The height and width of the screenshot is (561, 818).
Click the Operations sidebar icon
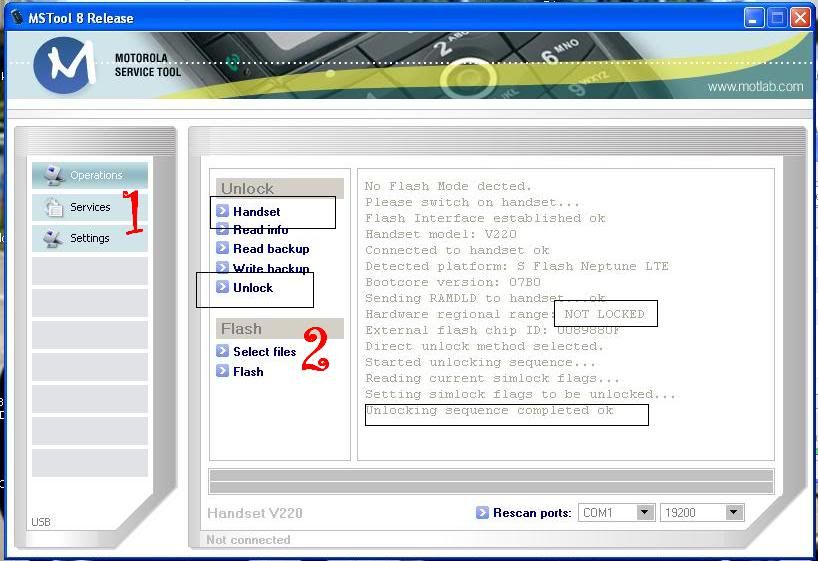tap(53, 176)
